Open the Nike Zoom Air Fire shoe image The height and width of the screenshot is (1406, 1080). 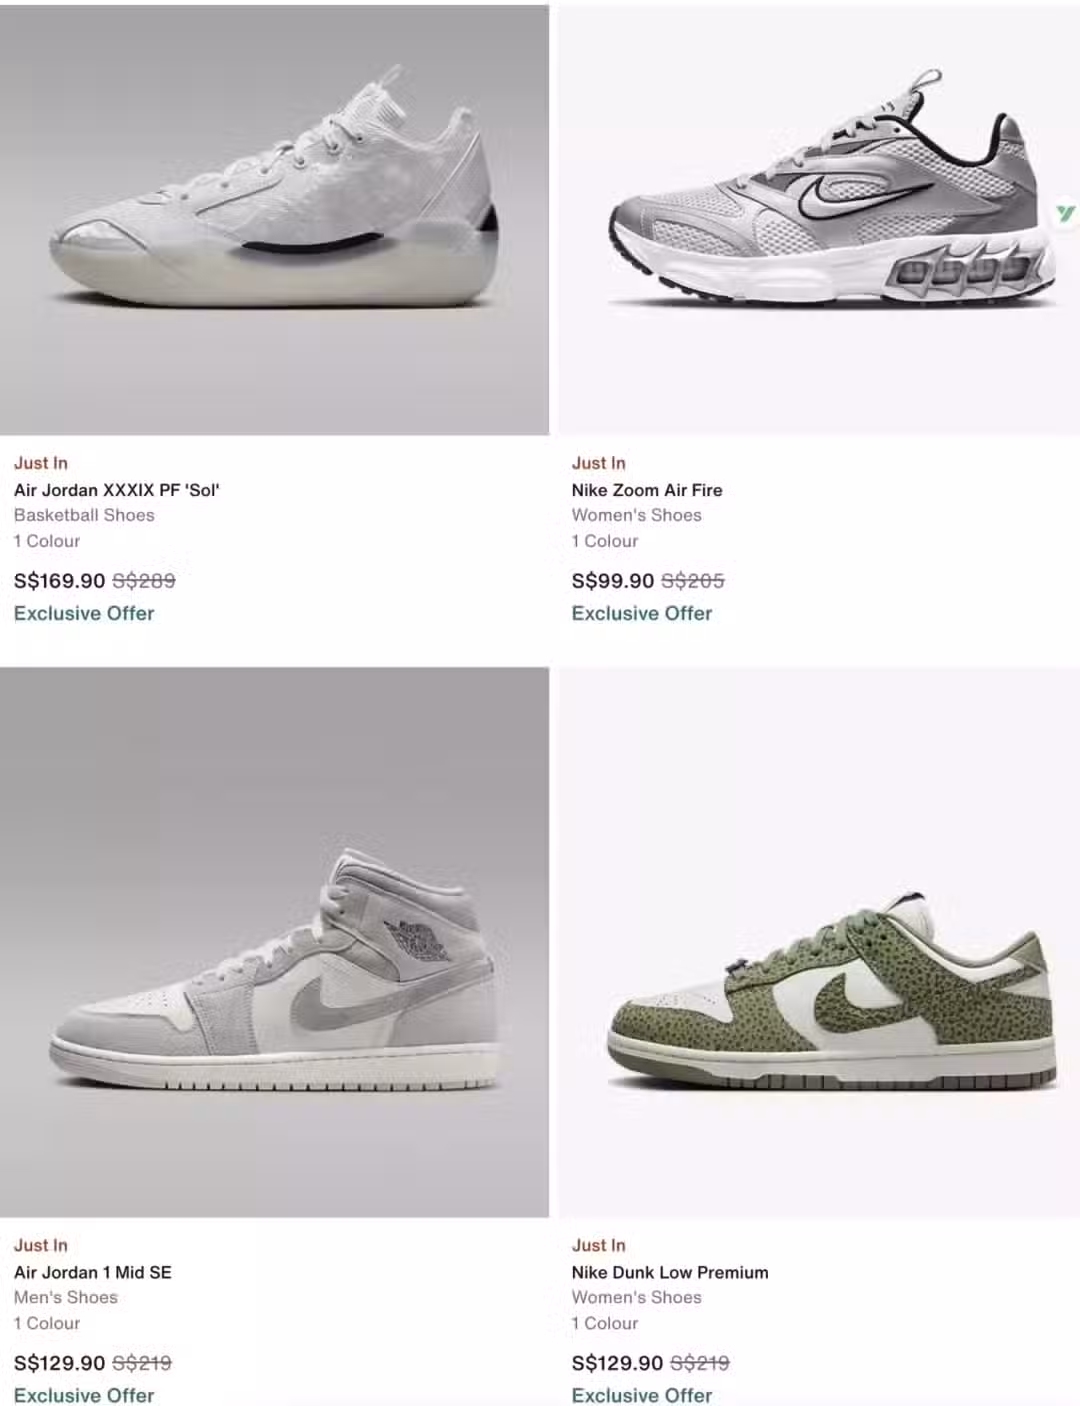[818, 220]
